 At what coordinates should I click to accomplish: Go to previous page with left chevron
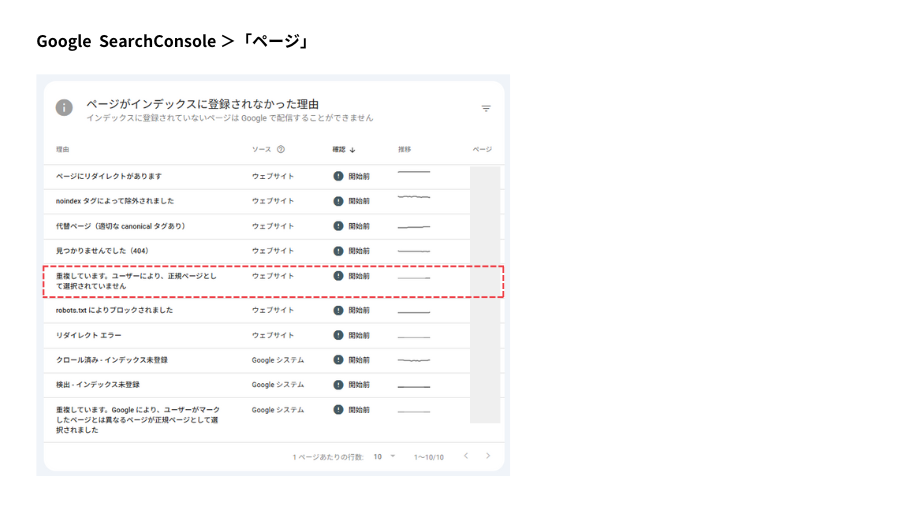point(466,456)
